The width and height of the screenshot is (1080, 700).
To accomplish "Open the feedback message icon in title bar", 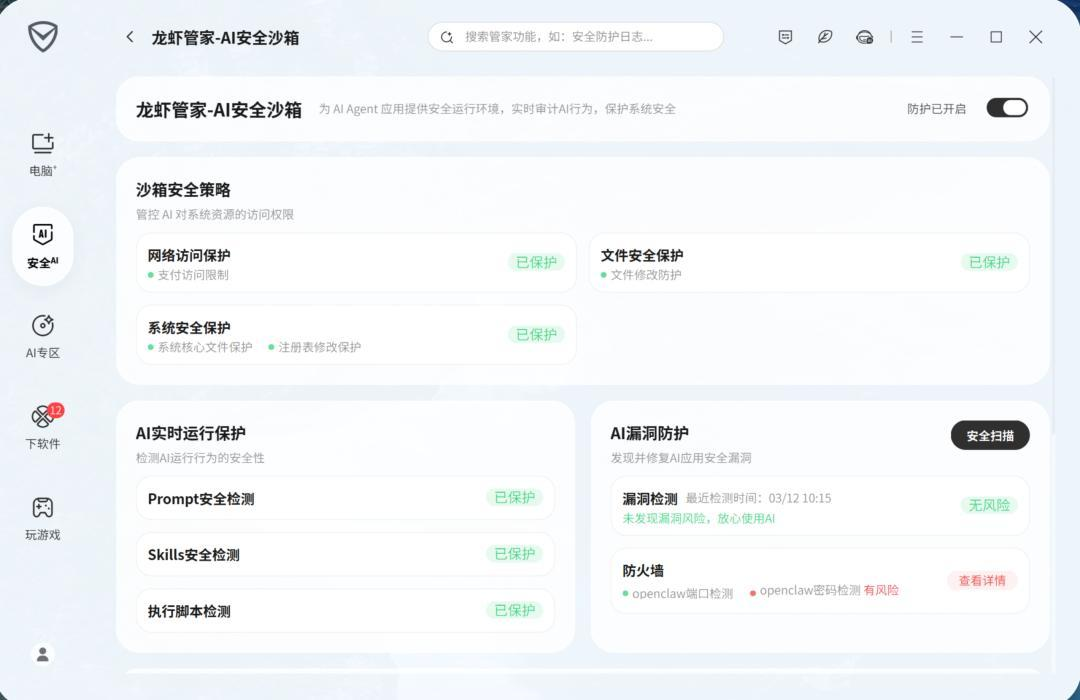I will [785, 36].
